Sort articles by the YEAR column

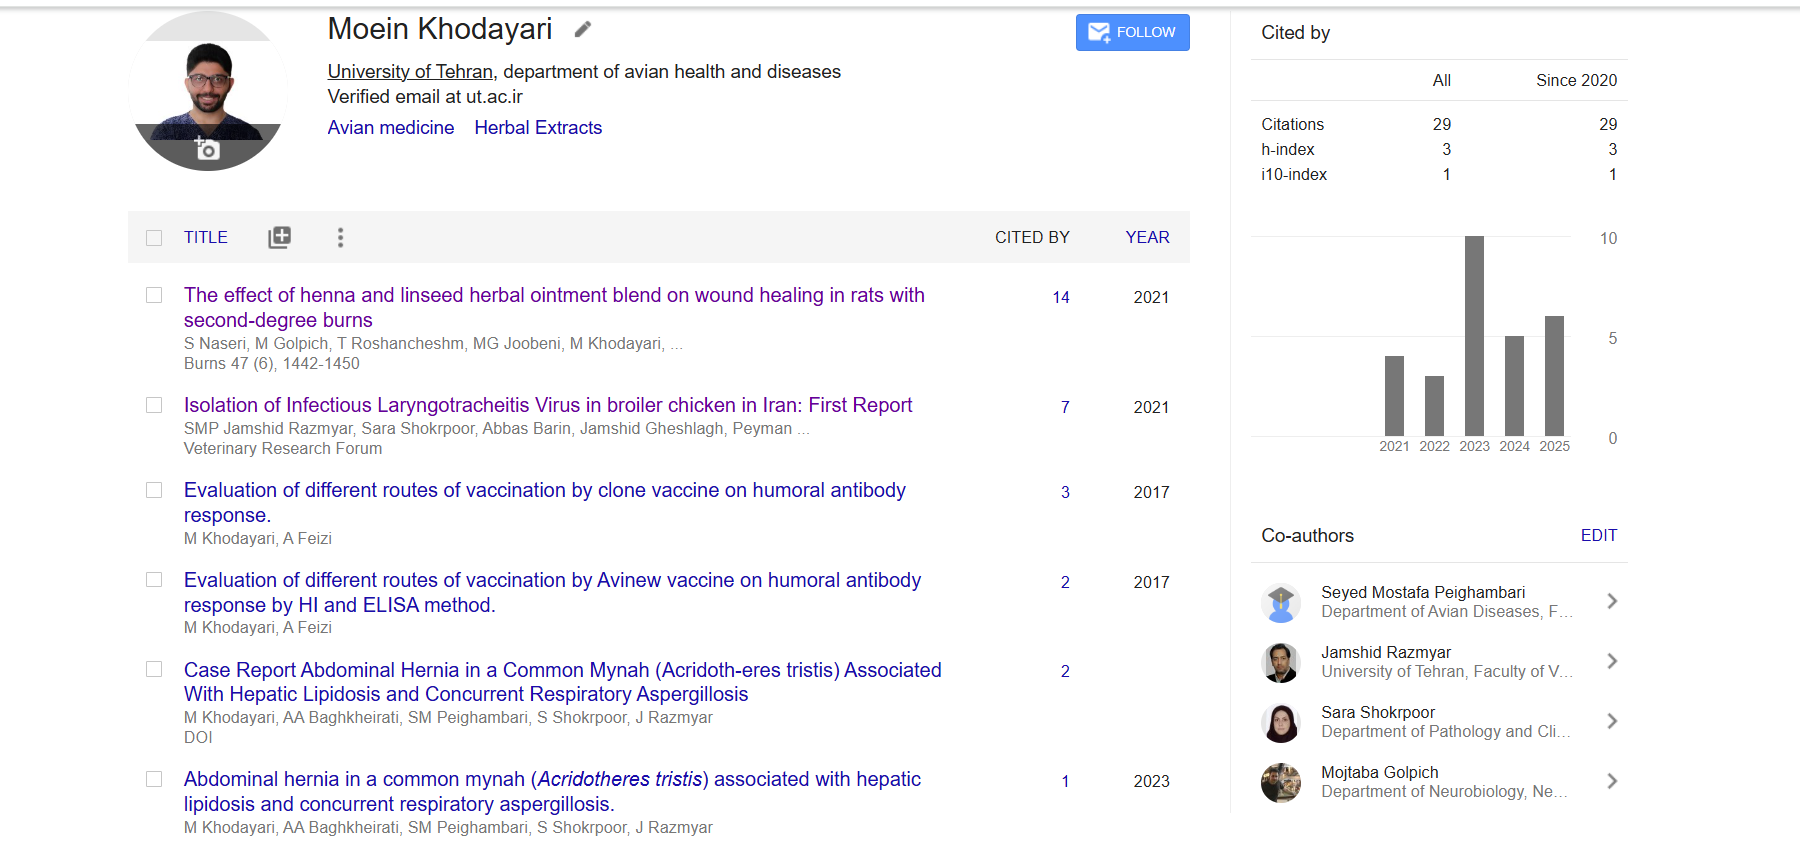pyautogui.click(x=1147, y=237)
